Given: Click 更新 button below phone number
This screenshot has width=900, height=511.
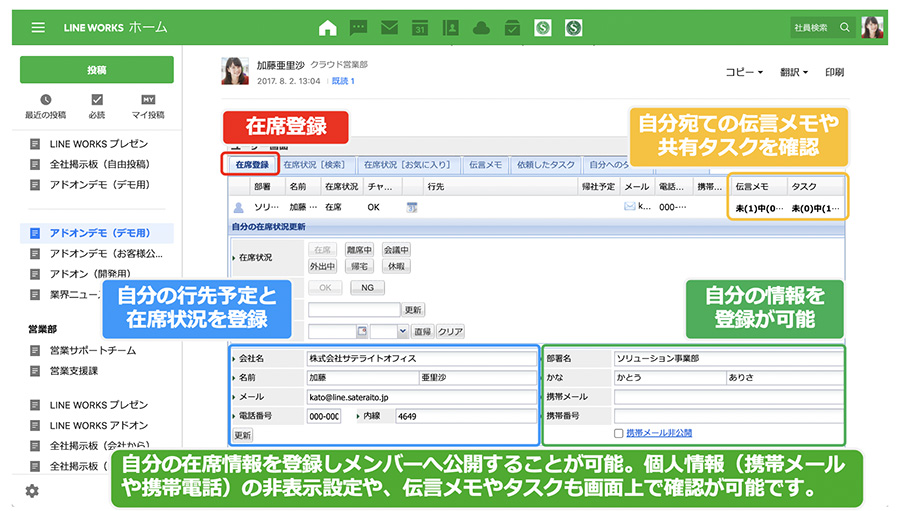Looking at the screenshot, I should 243,435.
